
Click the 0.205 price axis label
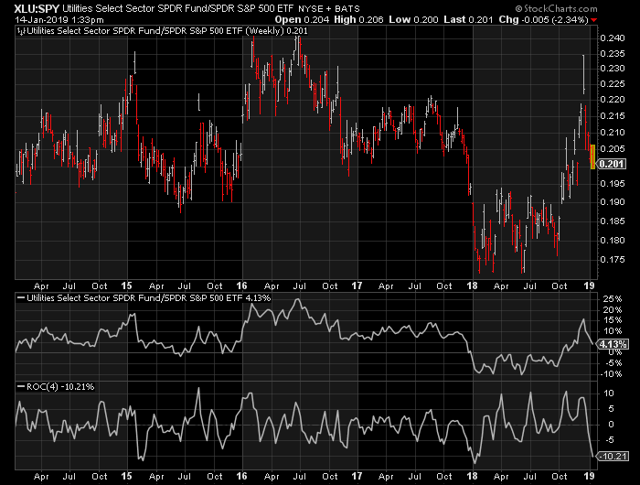[x=612, y=149]
